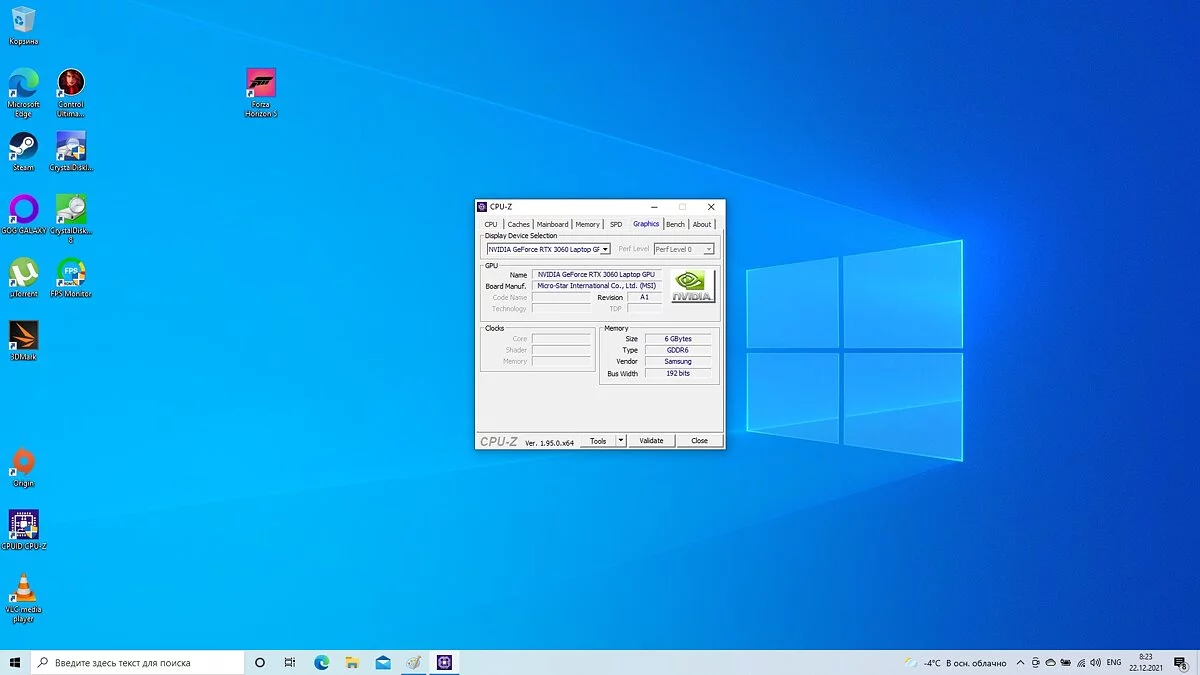Open the Origin desktop icon
The height and width of the screenshot is (675, 1200).
(x=23, y=463)
